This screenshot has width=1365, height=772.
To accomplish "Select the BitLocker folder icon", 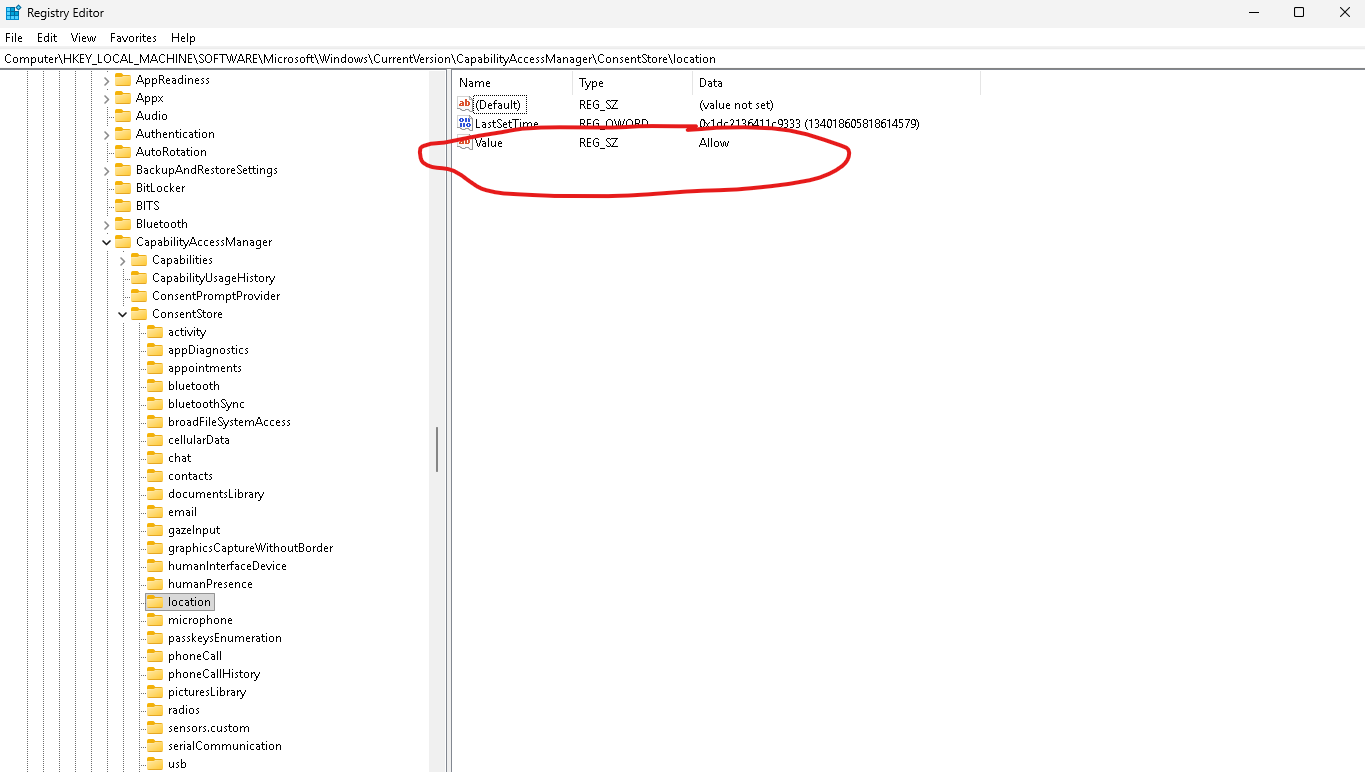I will 123,188.
